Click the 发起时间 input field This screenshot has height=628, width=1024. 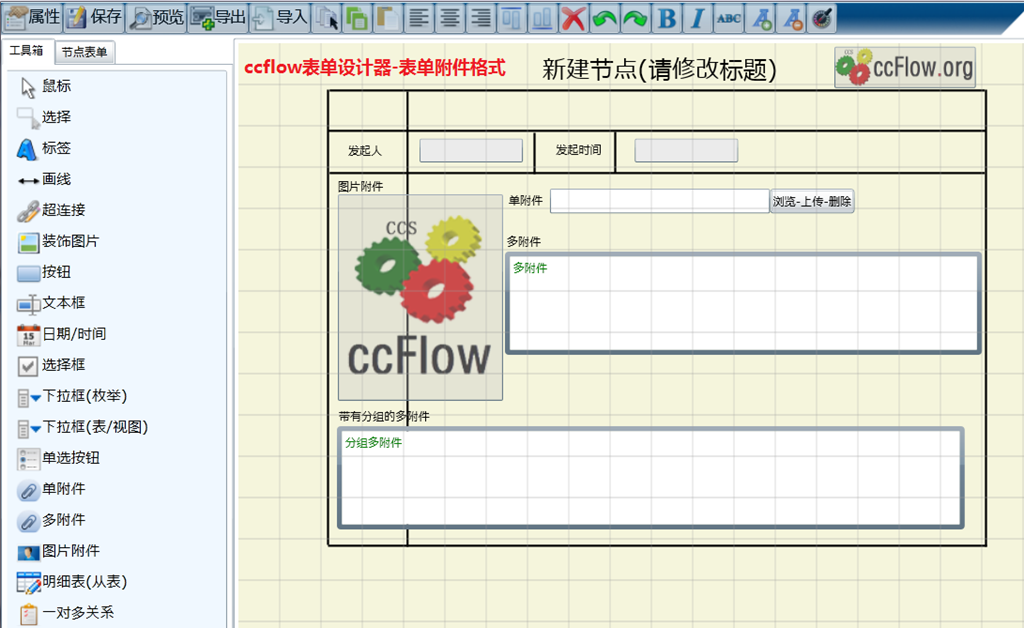click(686, 150)
